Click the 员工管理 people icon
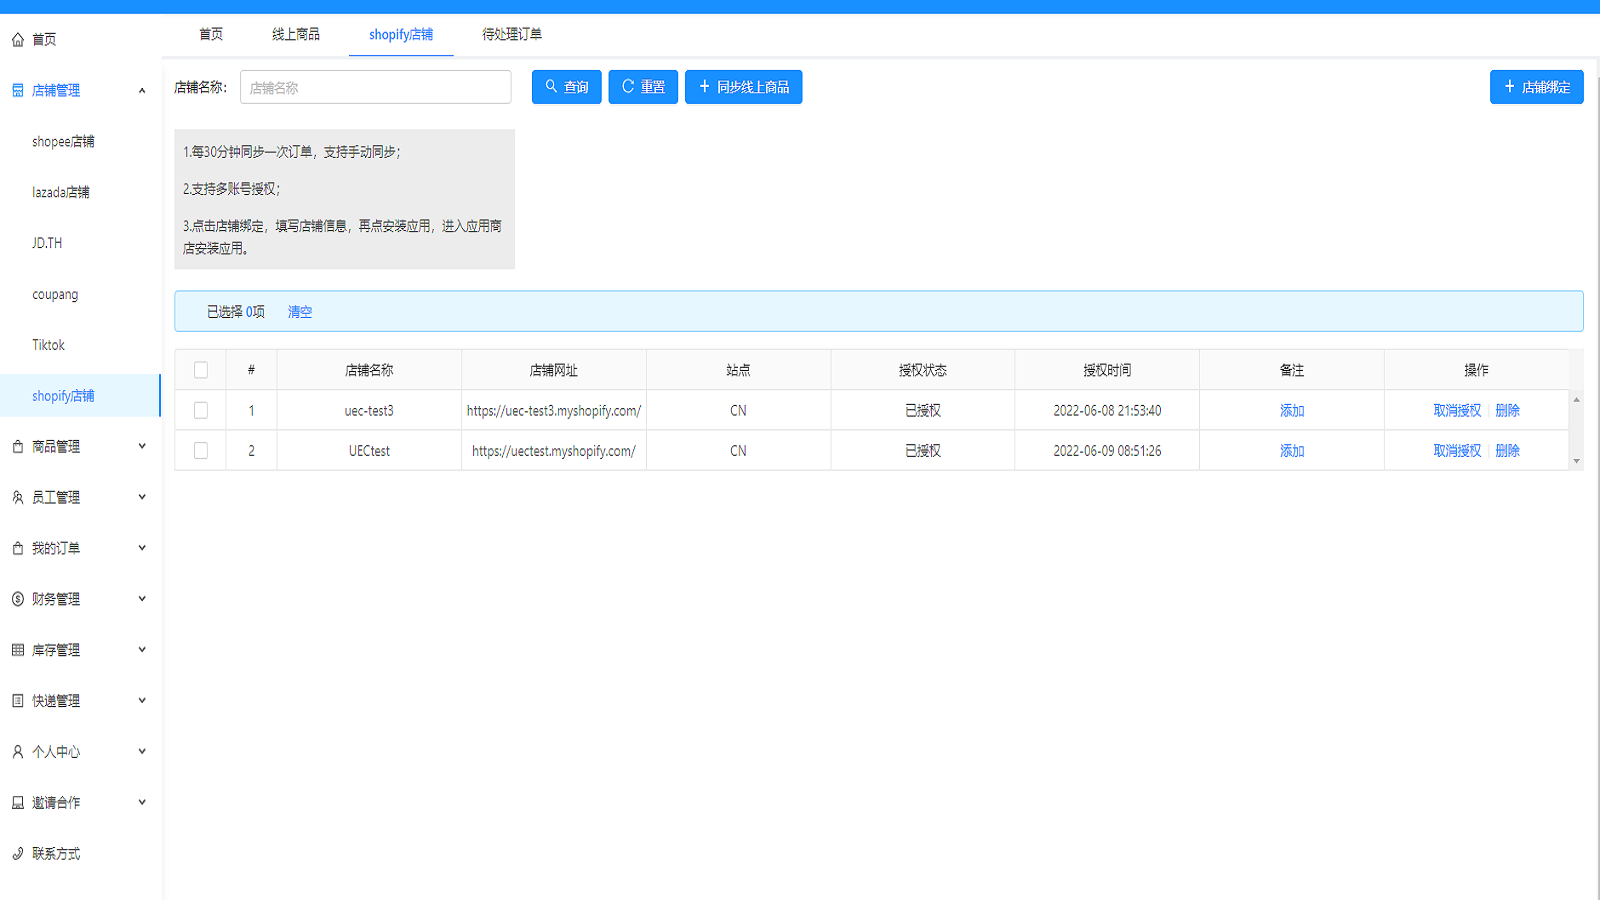This screenshot has width=1600, height=900. coord(18,498)
